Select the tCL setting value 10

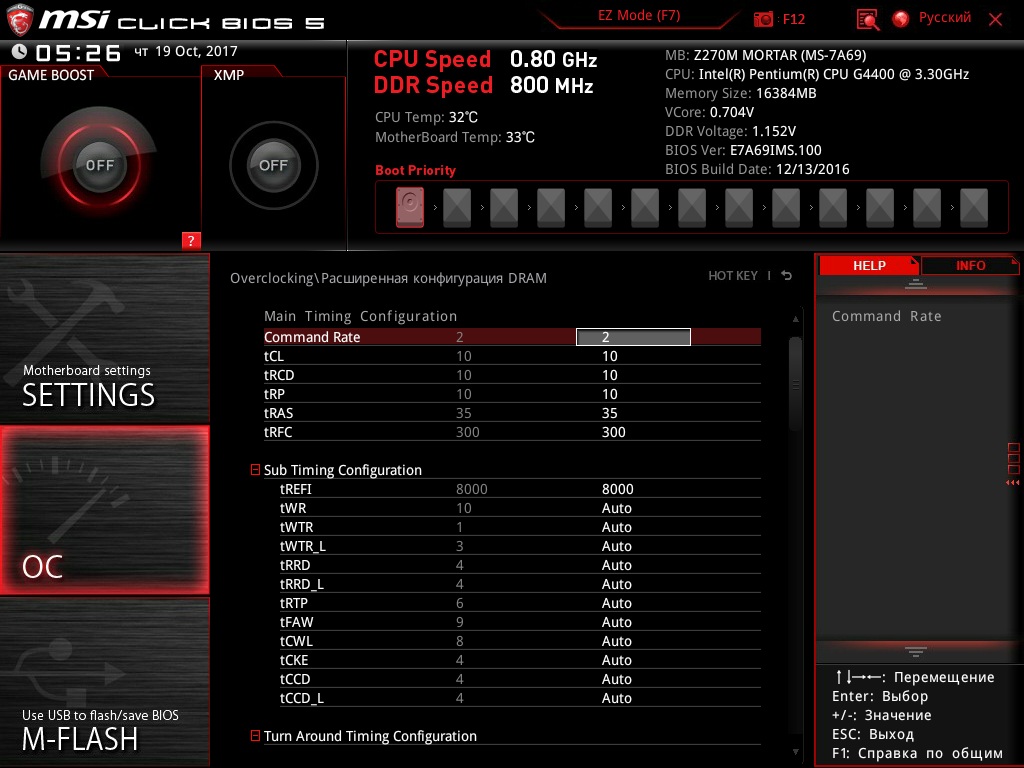click(x=609, y=356)
